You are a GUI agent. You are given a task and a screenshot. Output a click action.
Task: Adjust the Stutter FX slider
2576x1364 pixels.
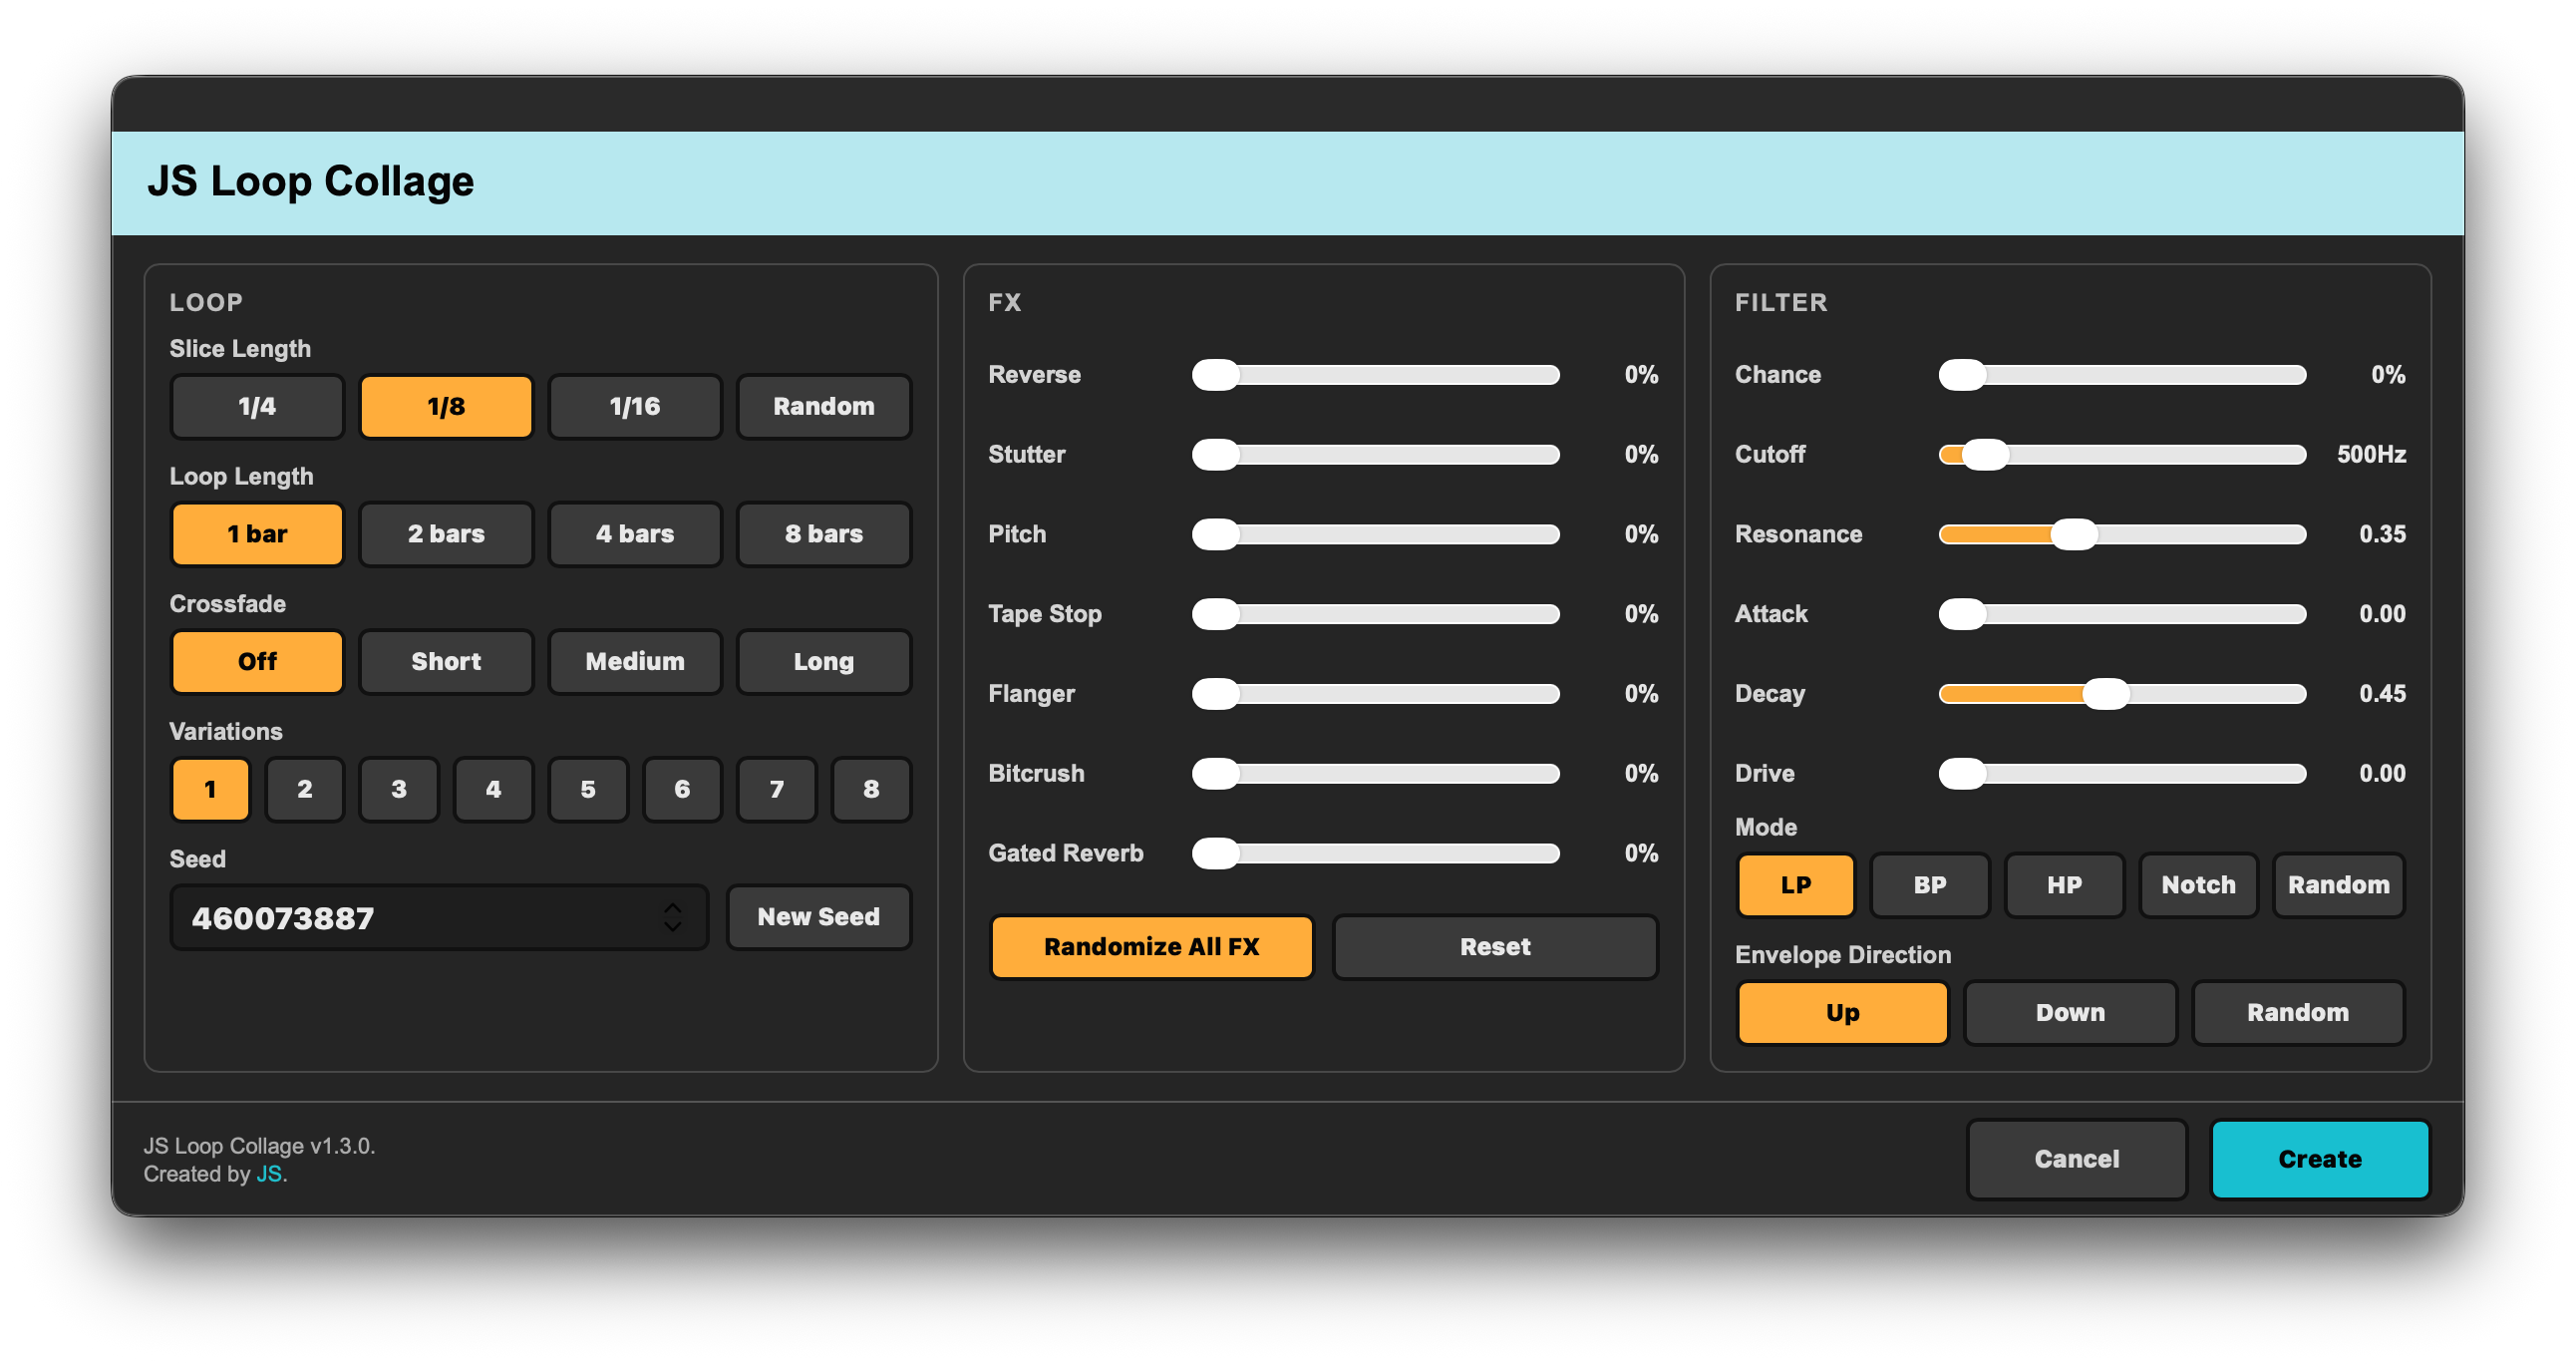[1376, 455]
